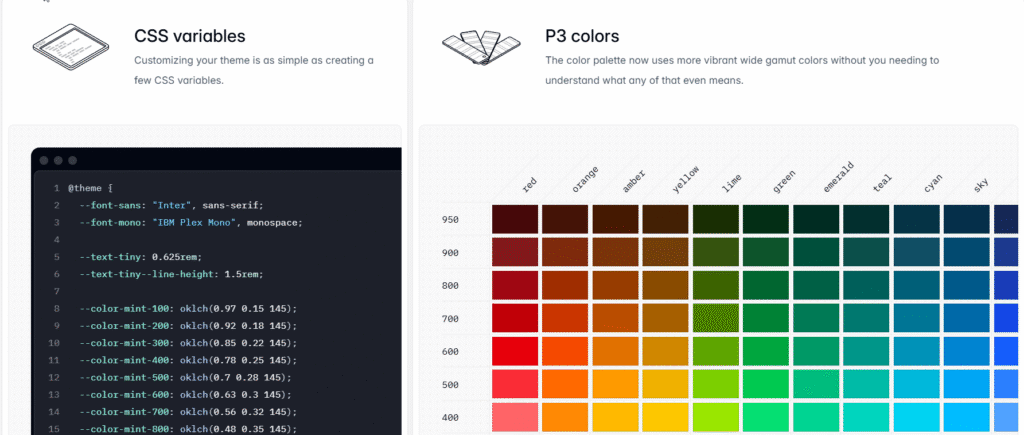Pick the teal 800 color swatch

pyautogui.click(x=866, y=286)
